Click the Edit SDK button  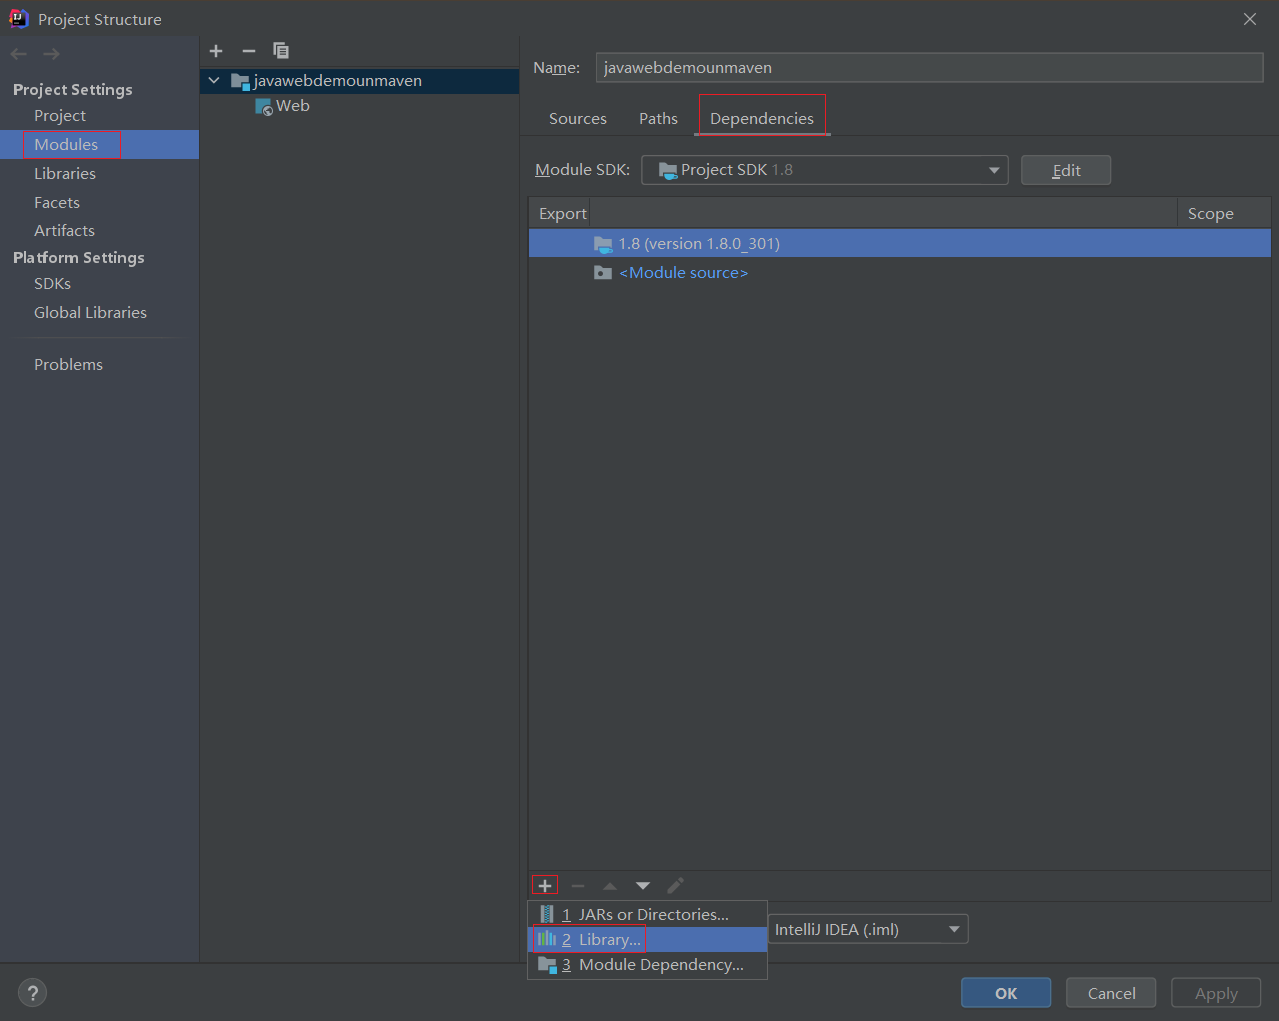click(x=1065, y=170)
